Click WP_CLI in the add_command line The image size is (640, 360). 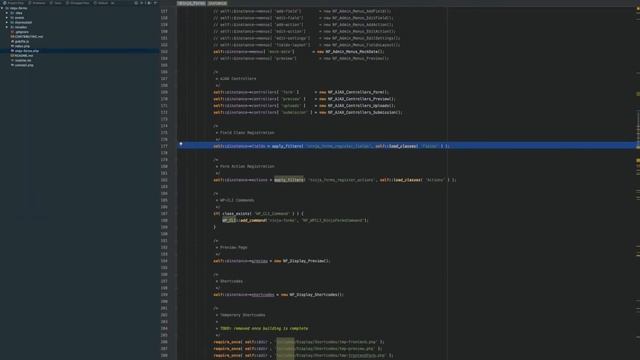(x=229, y=220)
